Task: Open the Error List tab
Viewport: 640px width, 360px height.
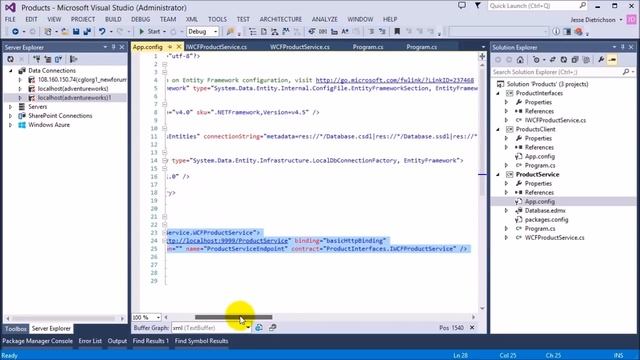Action: 90,341
